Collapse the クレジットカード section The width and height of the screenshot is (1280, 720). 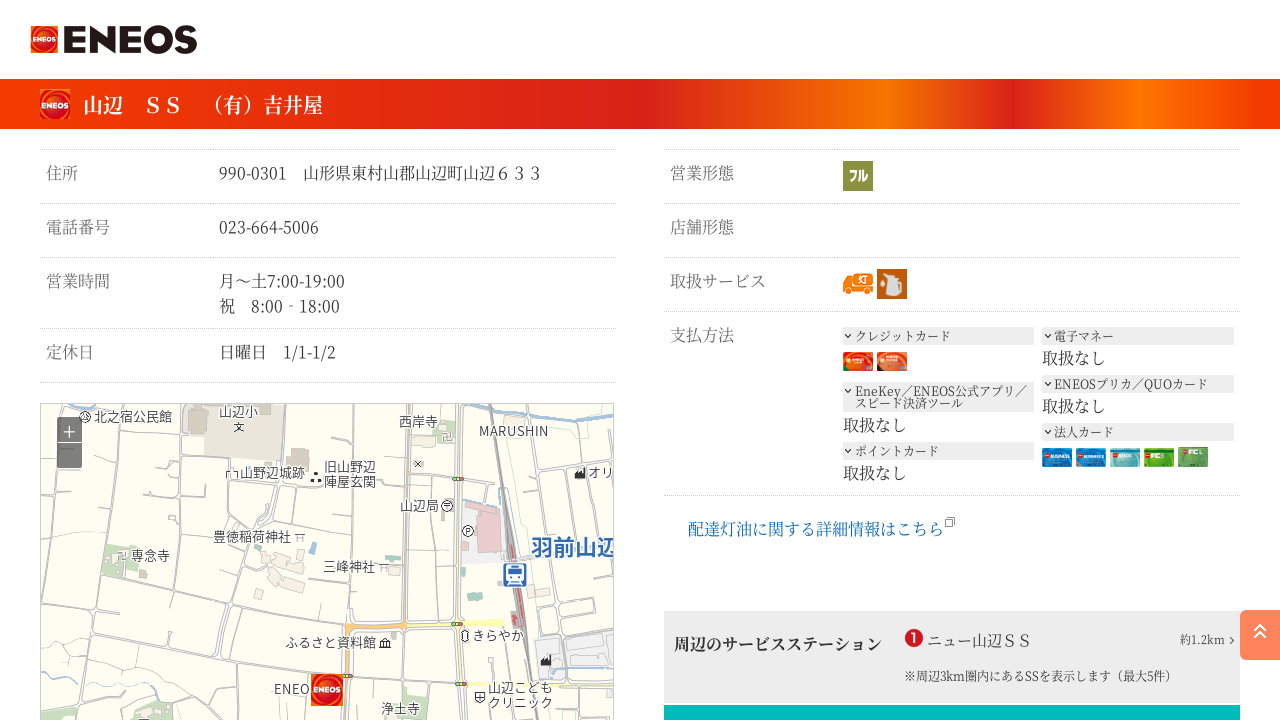pyautogui.click(x=938, y=336)
